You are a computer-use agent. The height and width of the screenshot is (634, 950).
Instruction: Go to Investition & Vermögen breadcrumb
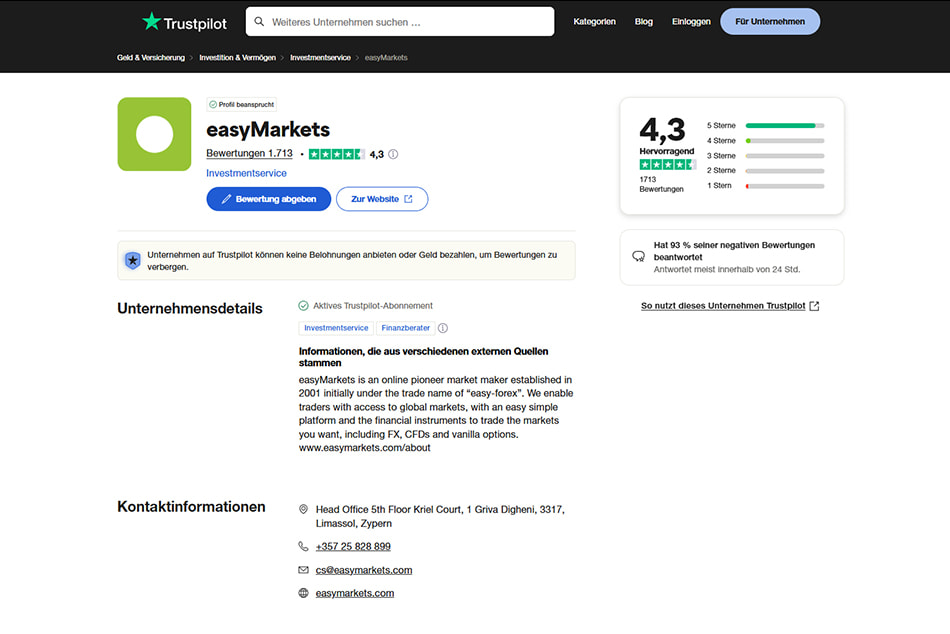(238, 58)
